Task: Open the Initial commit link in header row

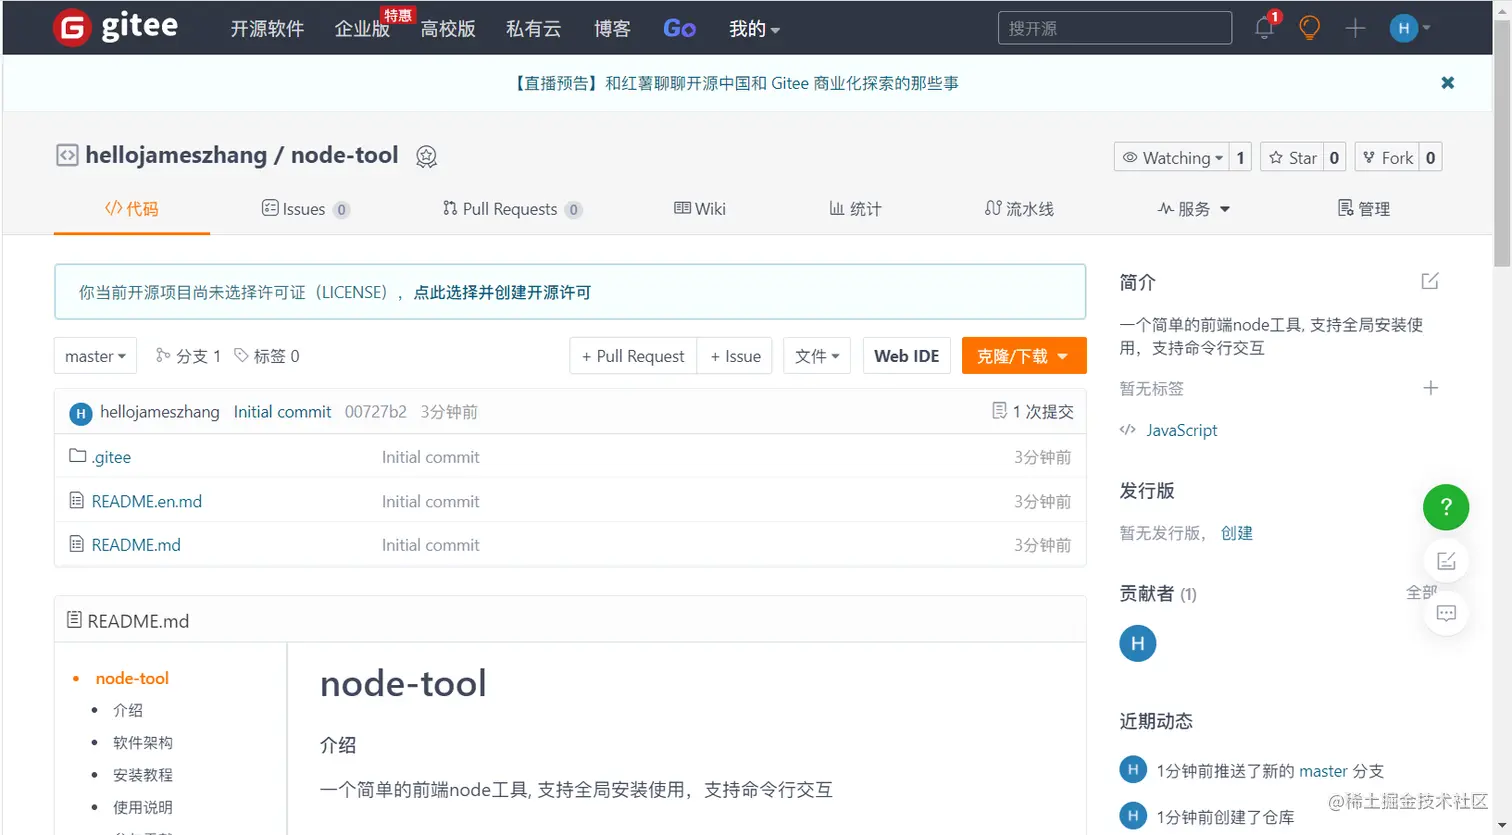Action: [282, 412]
